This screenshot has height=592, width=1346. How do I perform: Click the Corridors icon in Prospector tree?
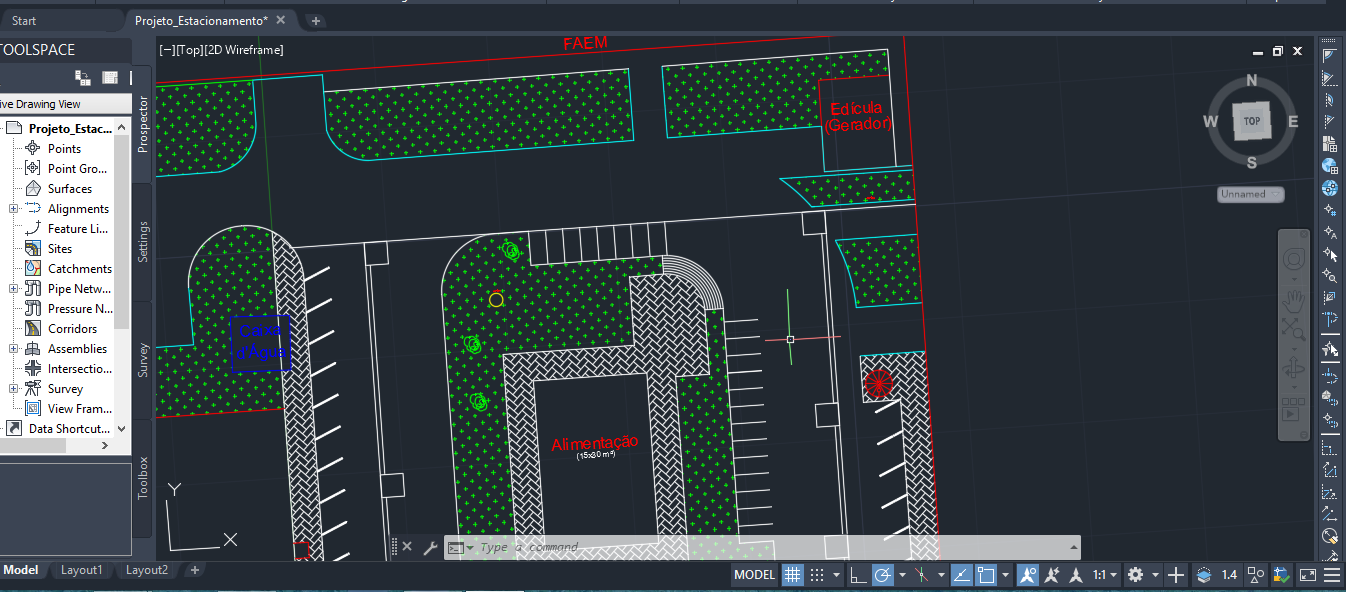32,329
